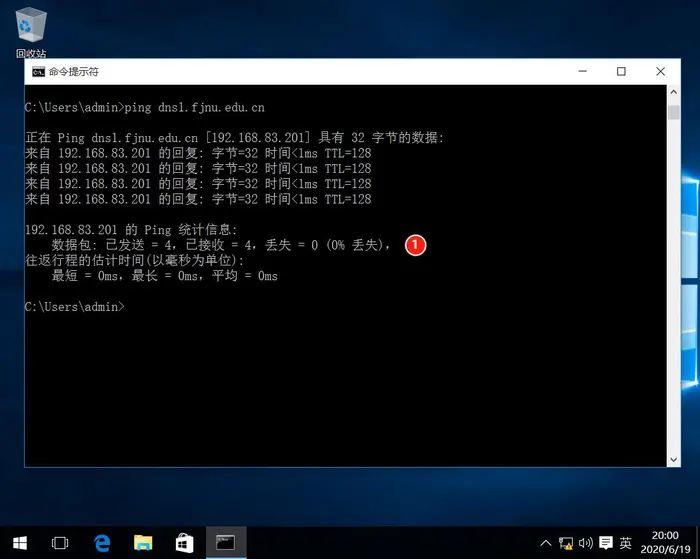700x559 pixels.
Task: Open the network status tray icon
Action: 566,543
